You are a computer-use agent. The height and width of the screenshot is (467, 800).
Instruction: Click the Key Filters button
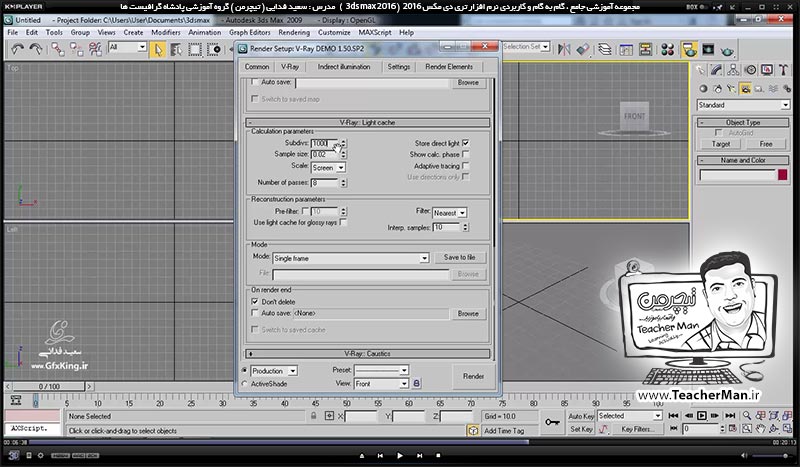638,429
